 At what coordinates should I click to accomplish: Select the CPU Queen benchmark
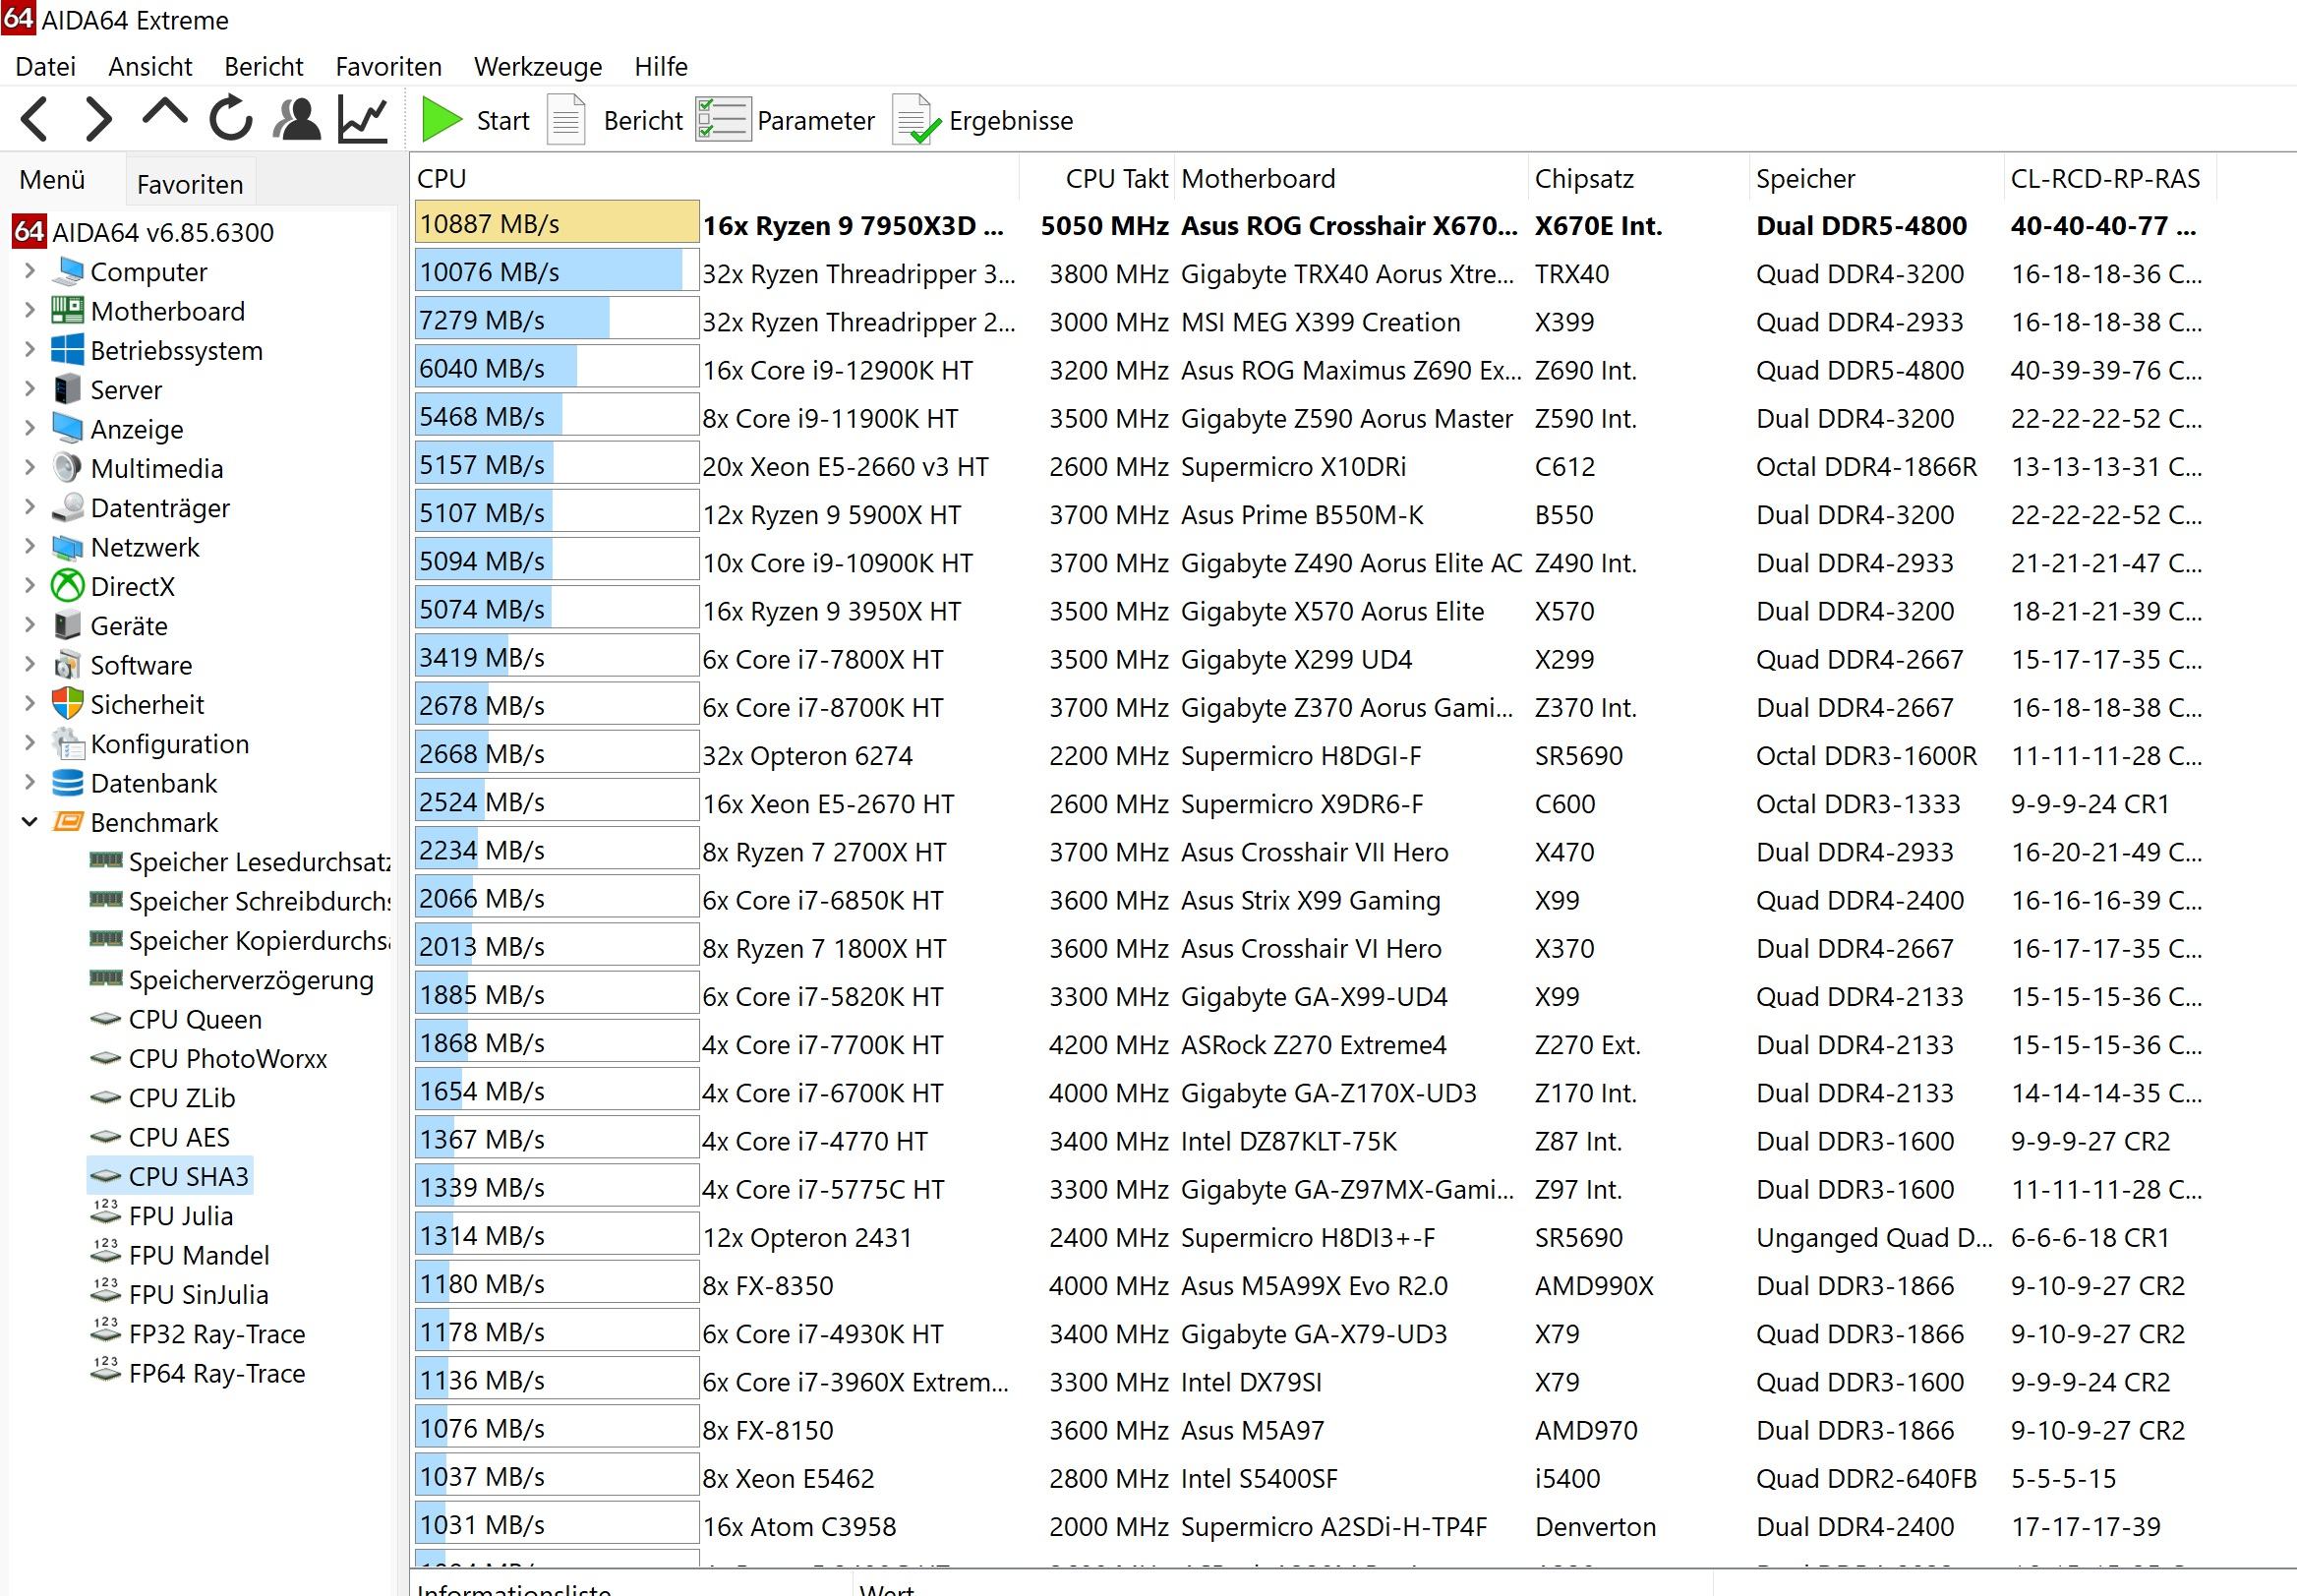pyautogui.click(x=196, y=1019)
